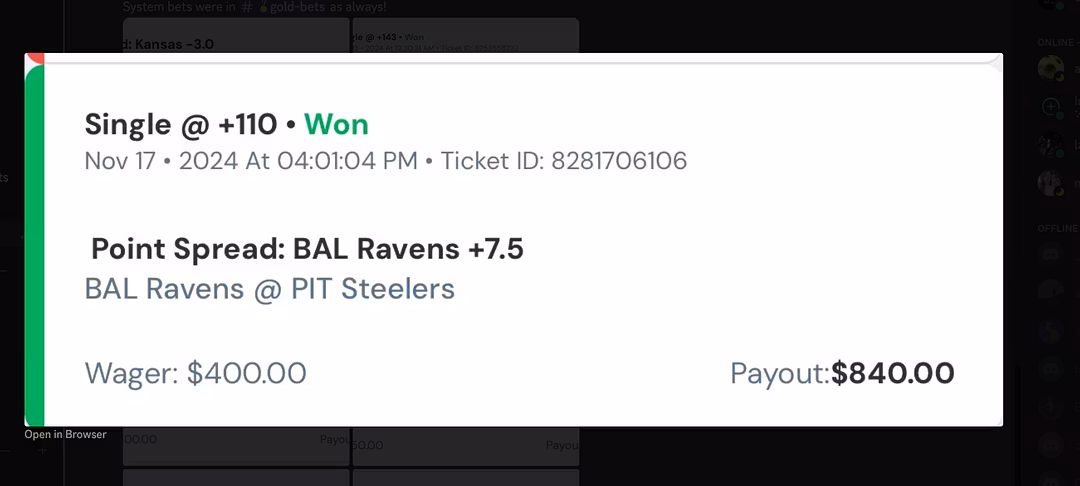Viewport: 1080px width, 486px height.
Task: Click the plus icon below Open in Browser
Action: tap(43, 451)
